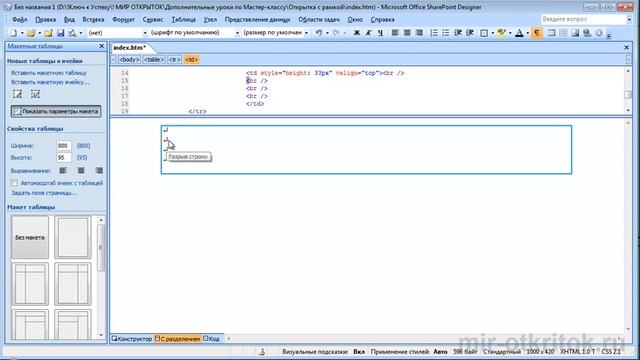
Task: Open the Файл menu
Action: pyautogui.click(x=20, y=20)
